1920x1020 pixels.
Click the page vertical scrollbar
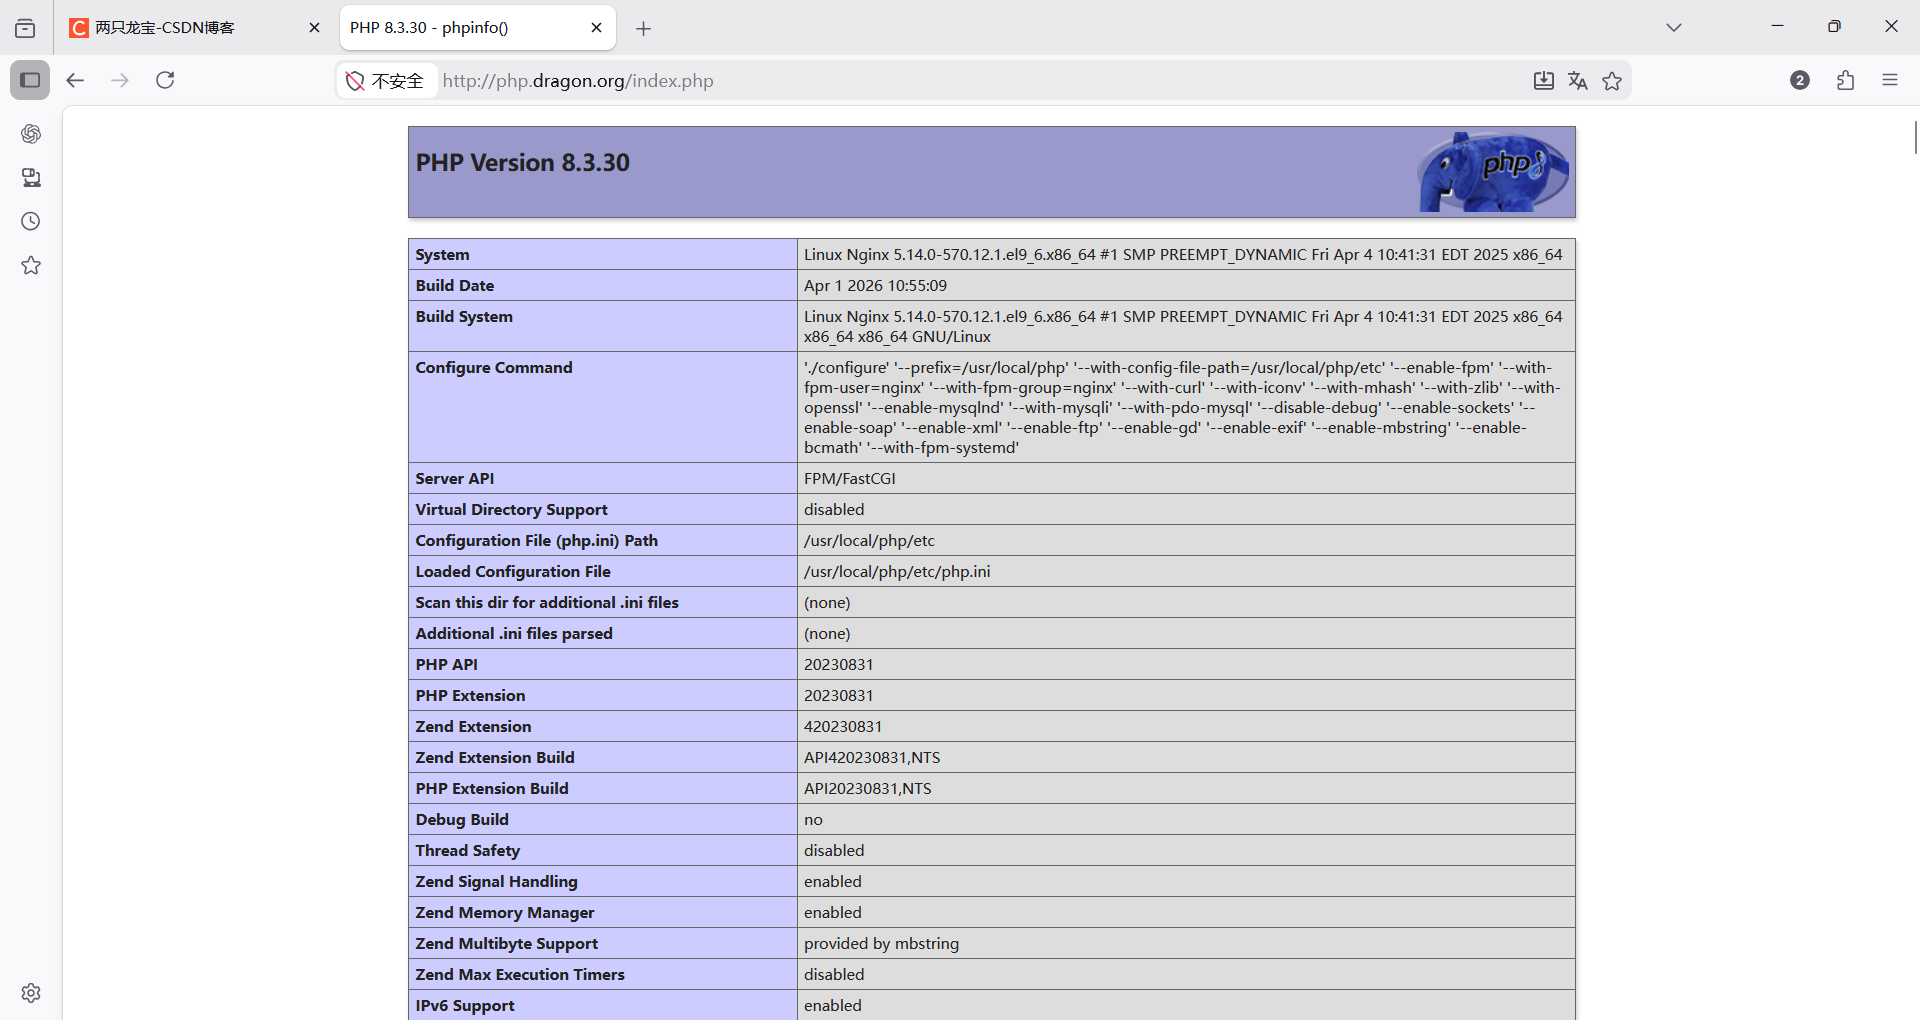click(x=1915, y=137)
